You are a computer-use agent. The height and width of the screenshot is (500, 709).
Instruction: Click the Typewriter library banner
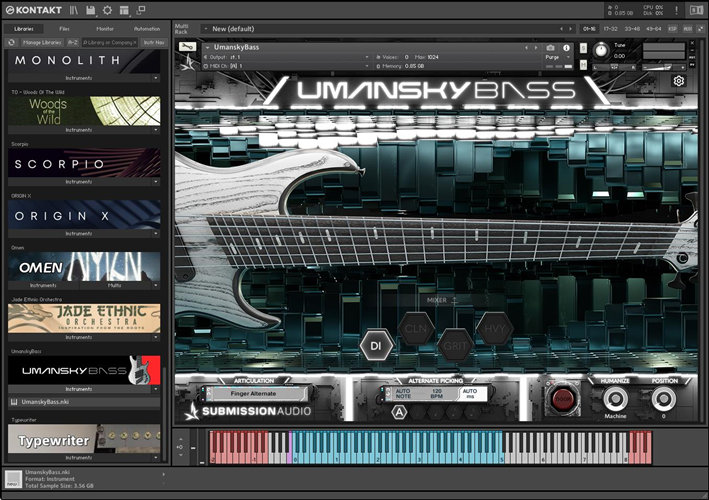[x=84, y=440]
